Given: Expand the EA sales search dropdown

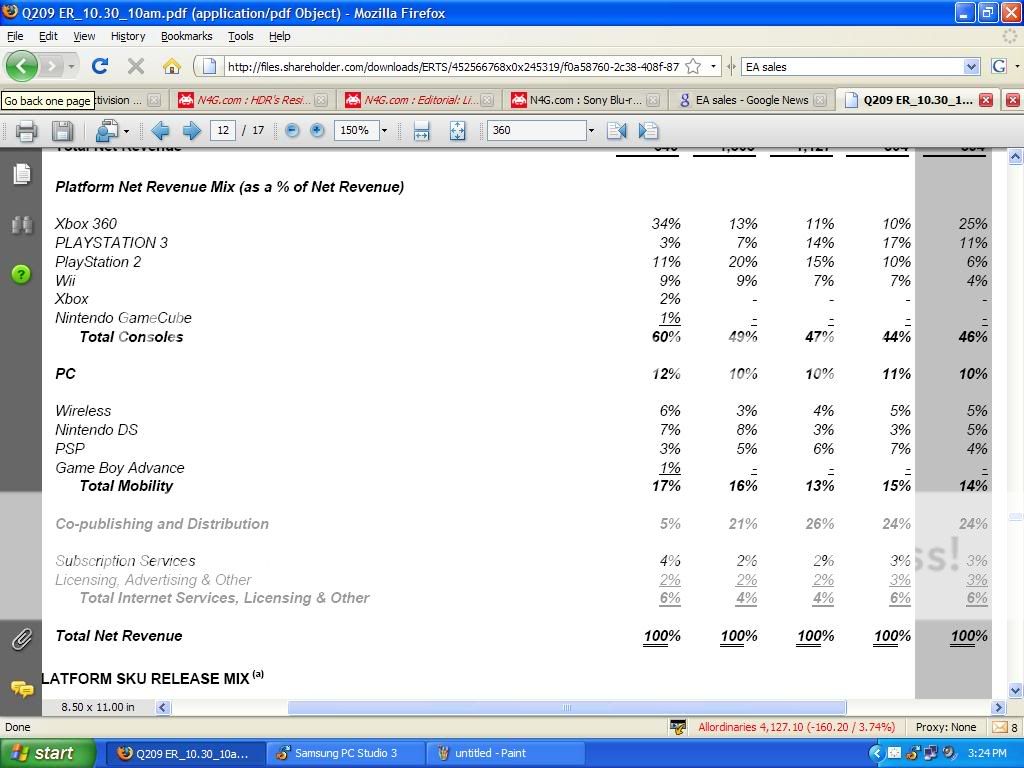Looking at the screenshot, I should click(x=970, y=67).
